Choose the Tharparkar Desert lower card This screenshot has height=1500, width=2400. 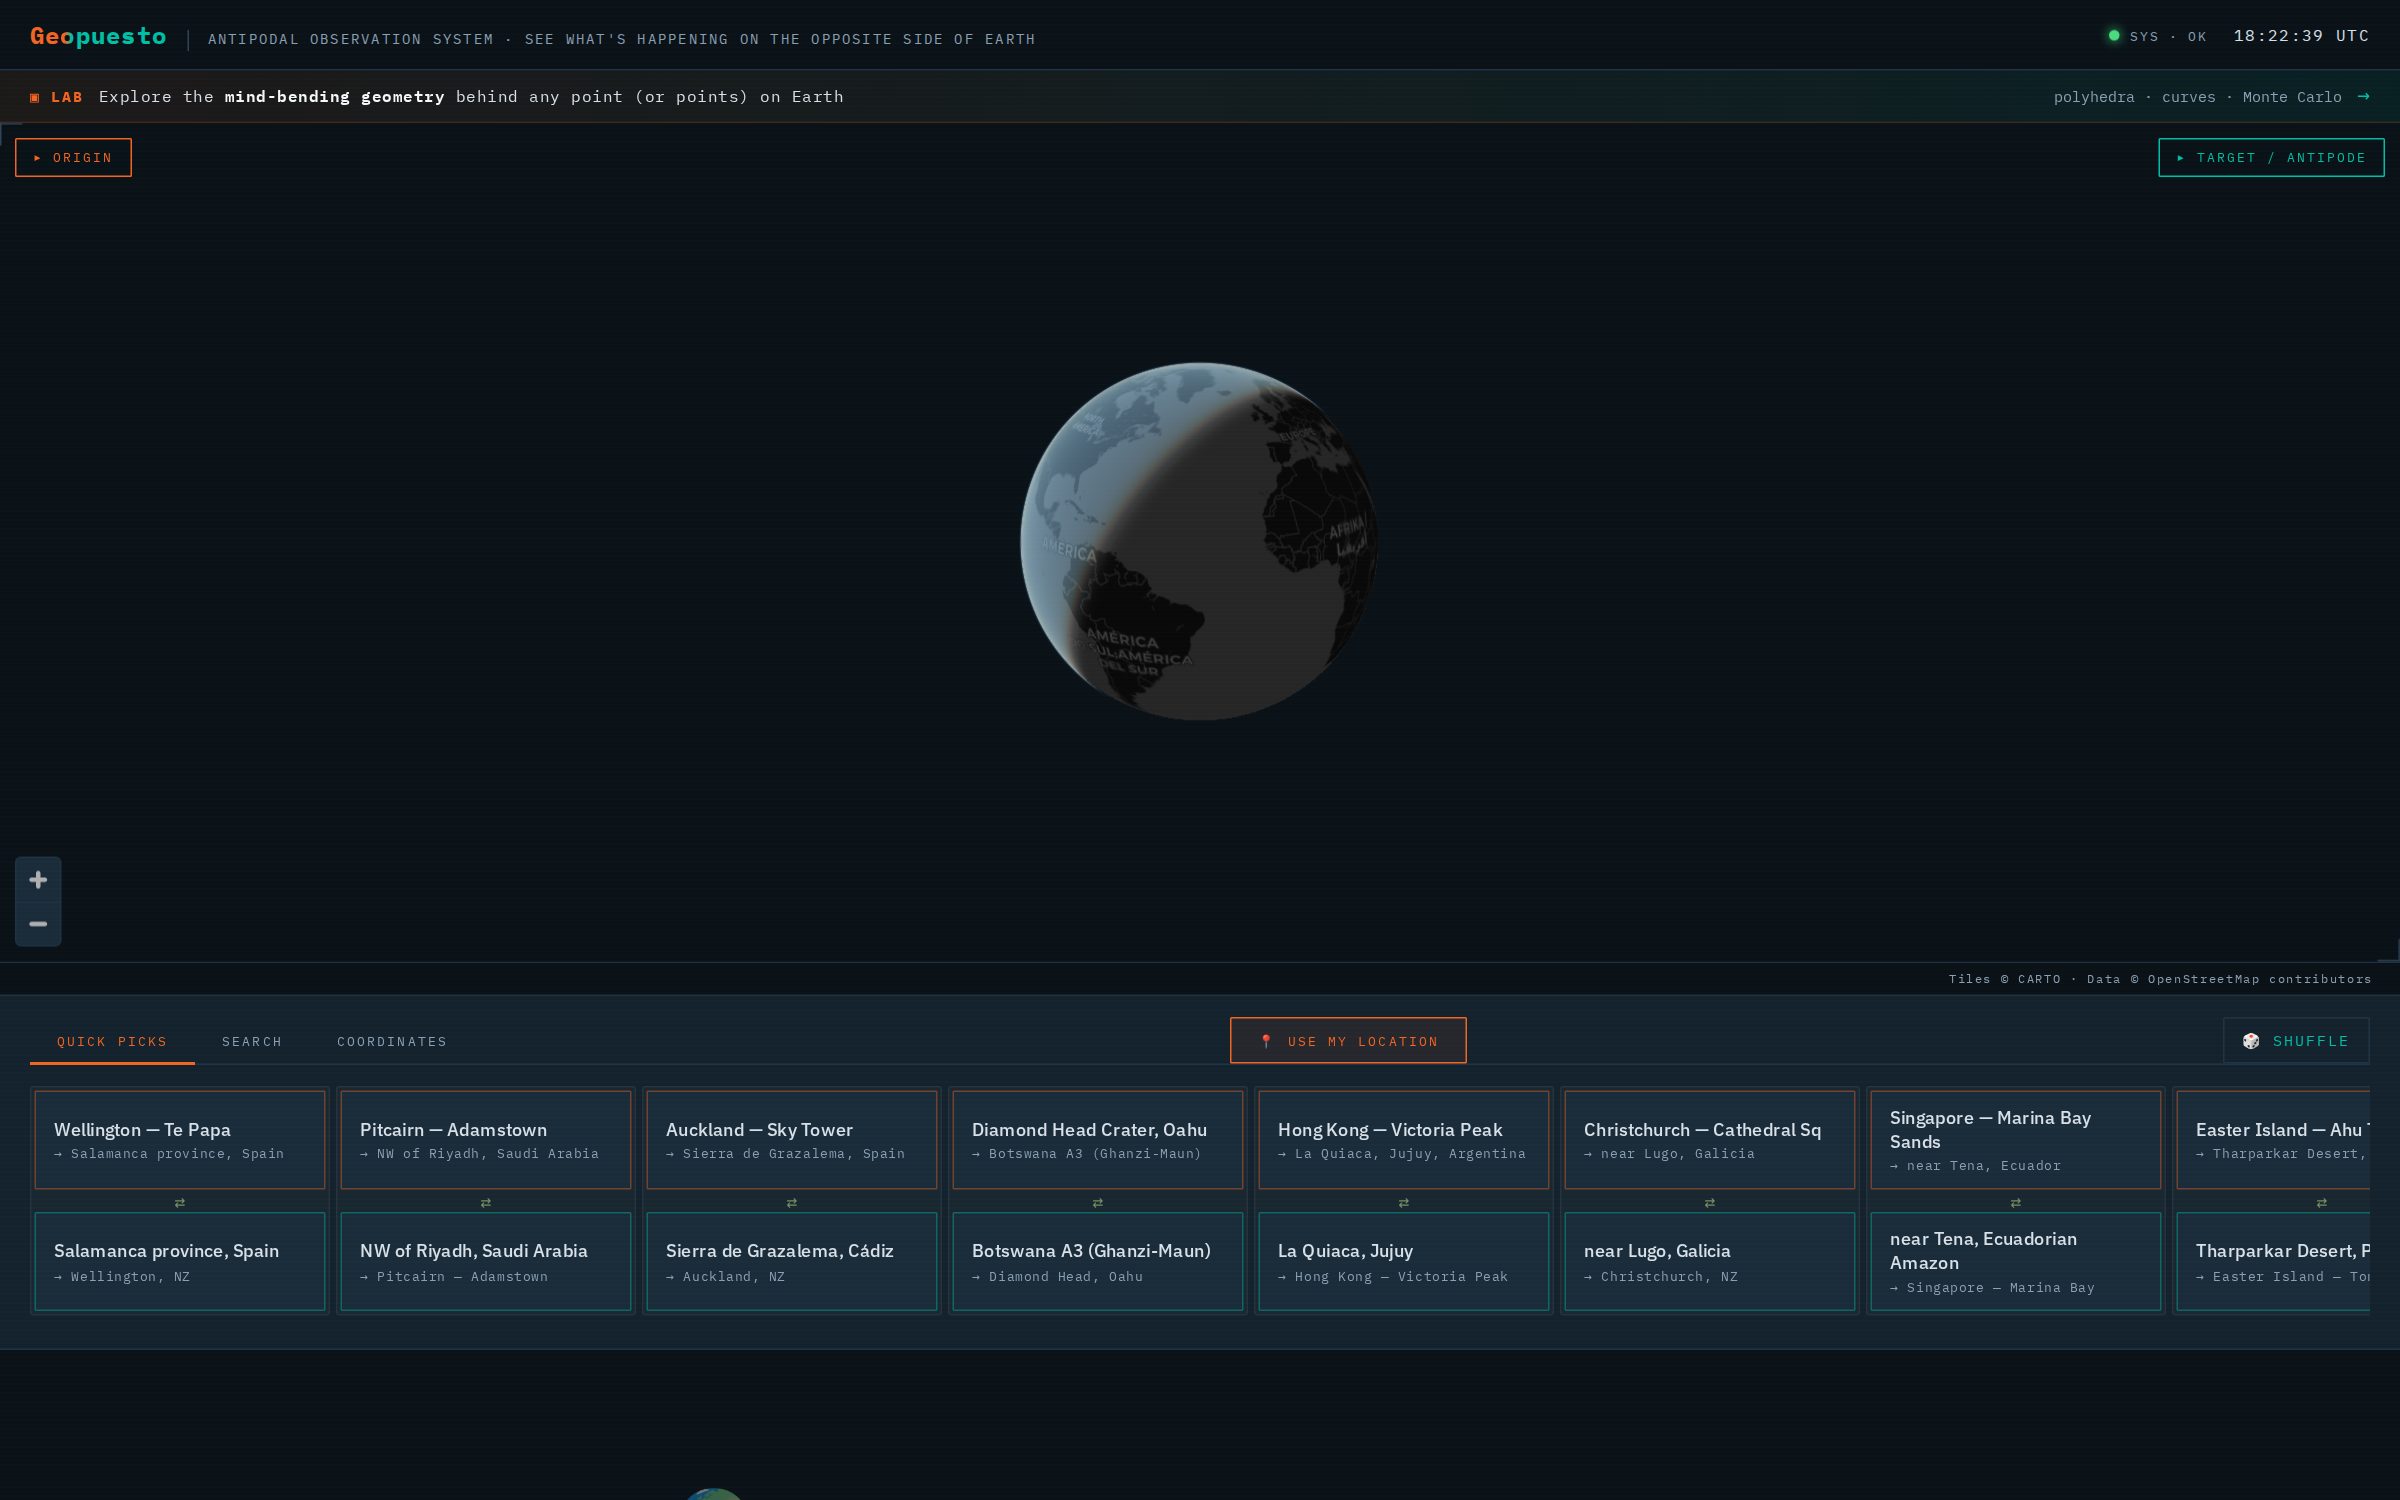[2273, 1262]
